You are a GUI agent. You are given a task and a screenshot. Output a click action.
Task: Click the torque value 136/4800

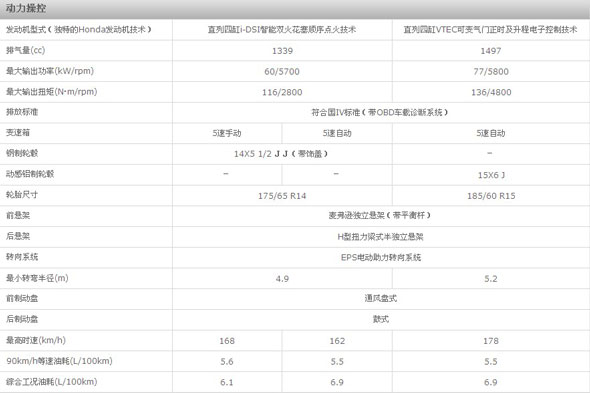491,92
